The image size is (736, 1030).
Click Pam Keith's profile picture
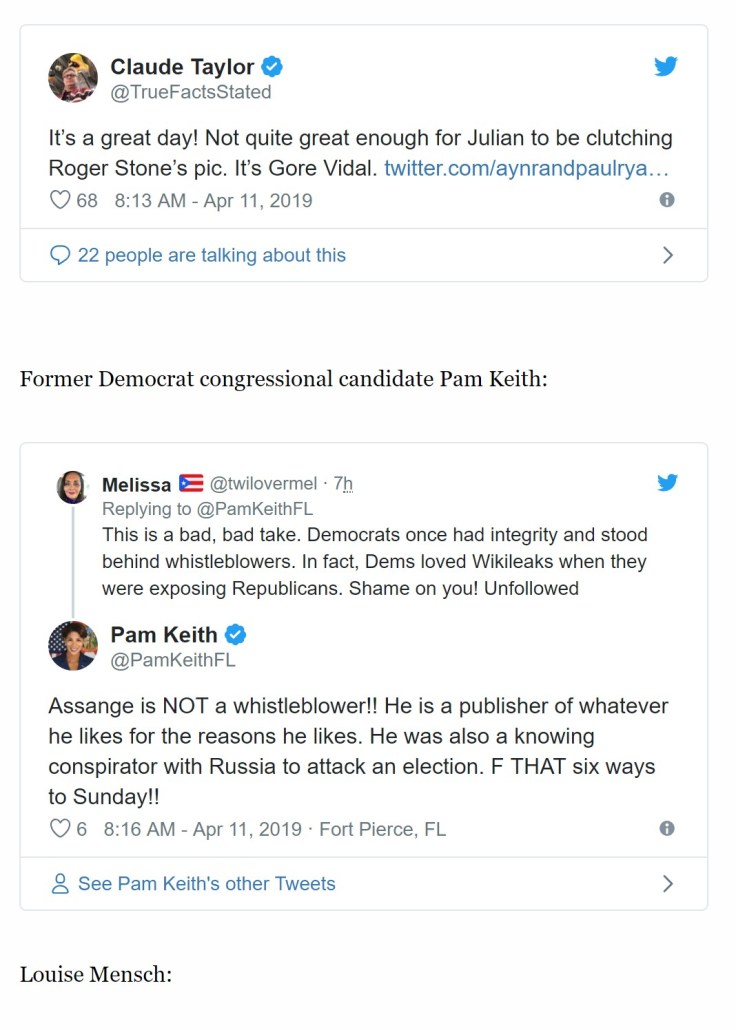[73, 645]
